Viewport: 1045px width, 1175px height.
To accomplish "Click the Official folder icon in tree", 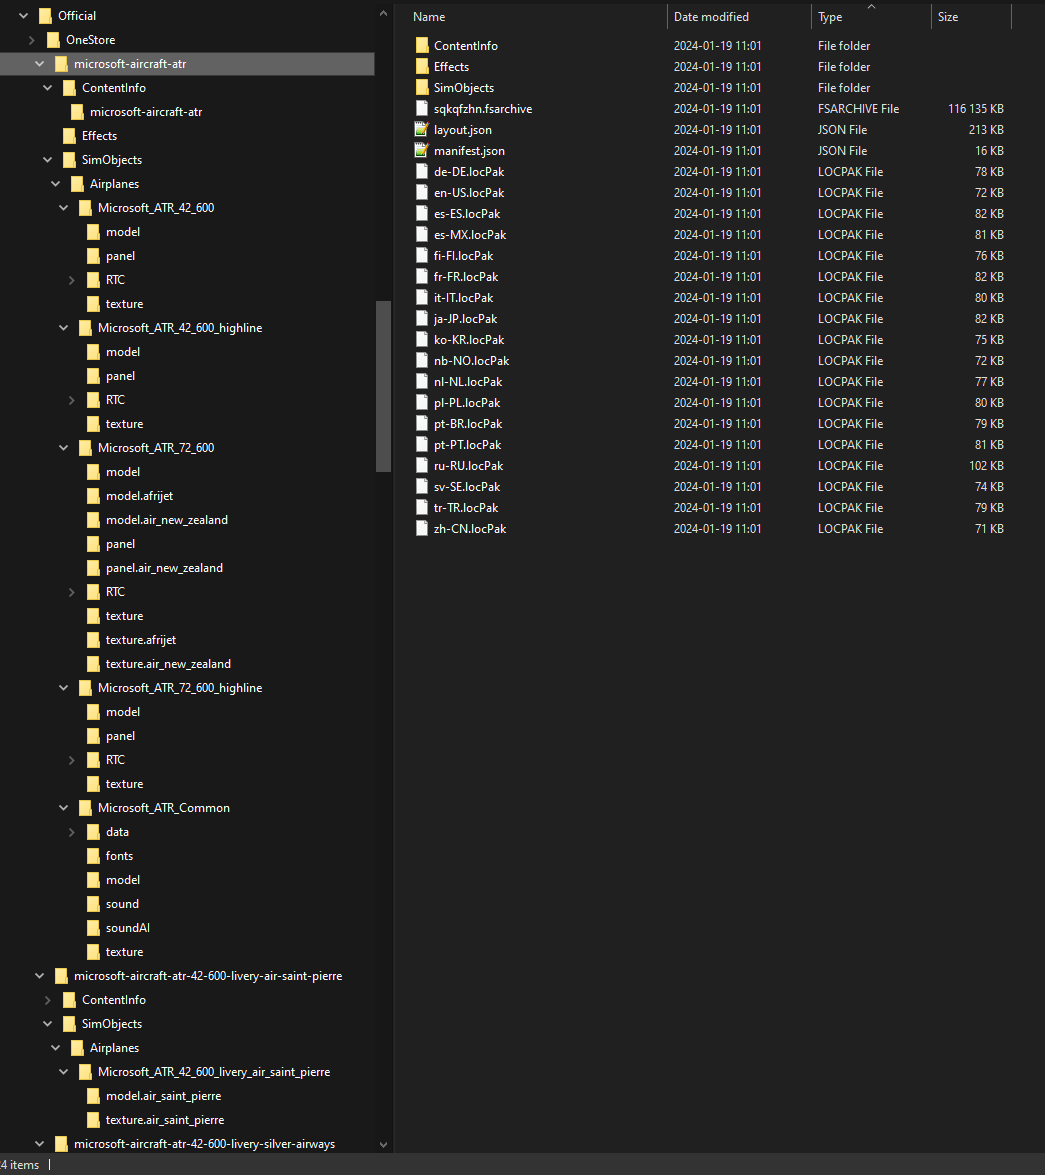I will 45,16.
